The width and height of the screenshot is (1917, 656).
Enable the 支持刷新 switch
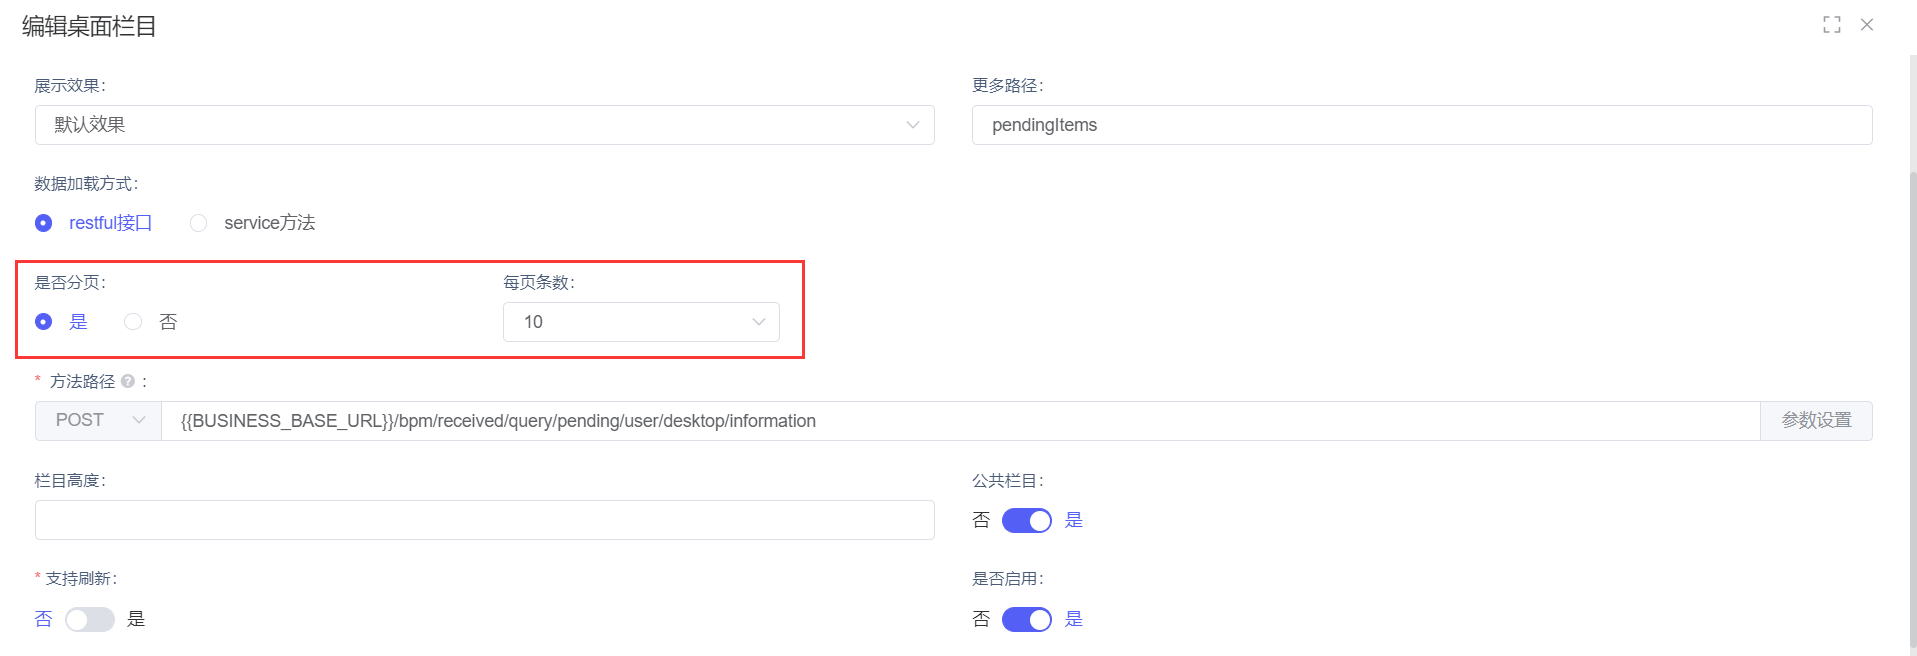(90, 619)
